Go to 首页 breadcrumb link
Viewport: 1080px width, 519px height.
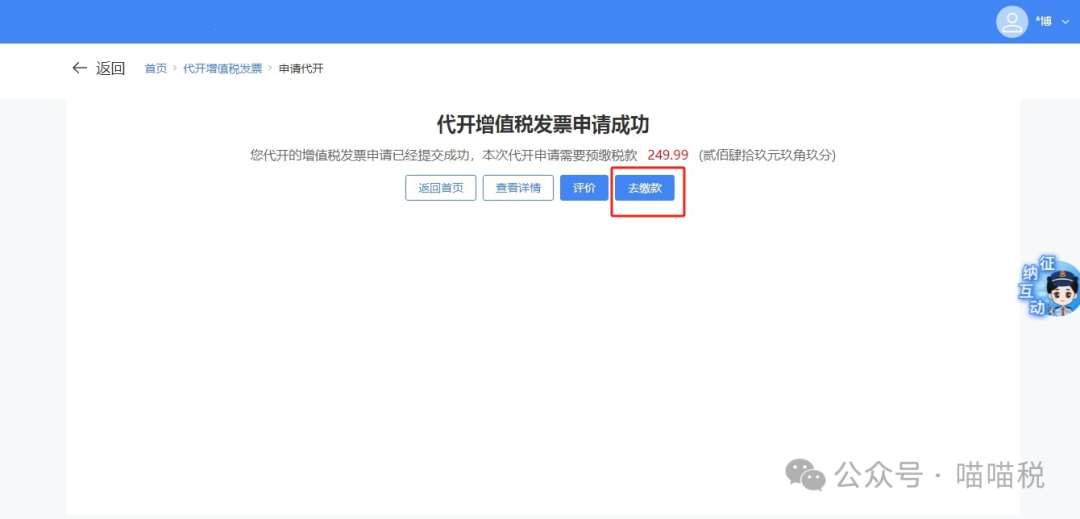[156, 68]
